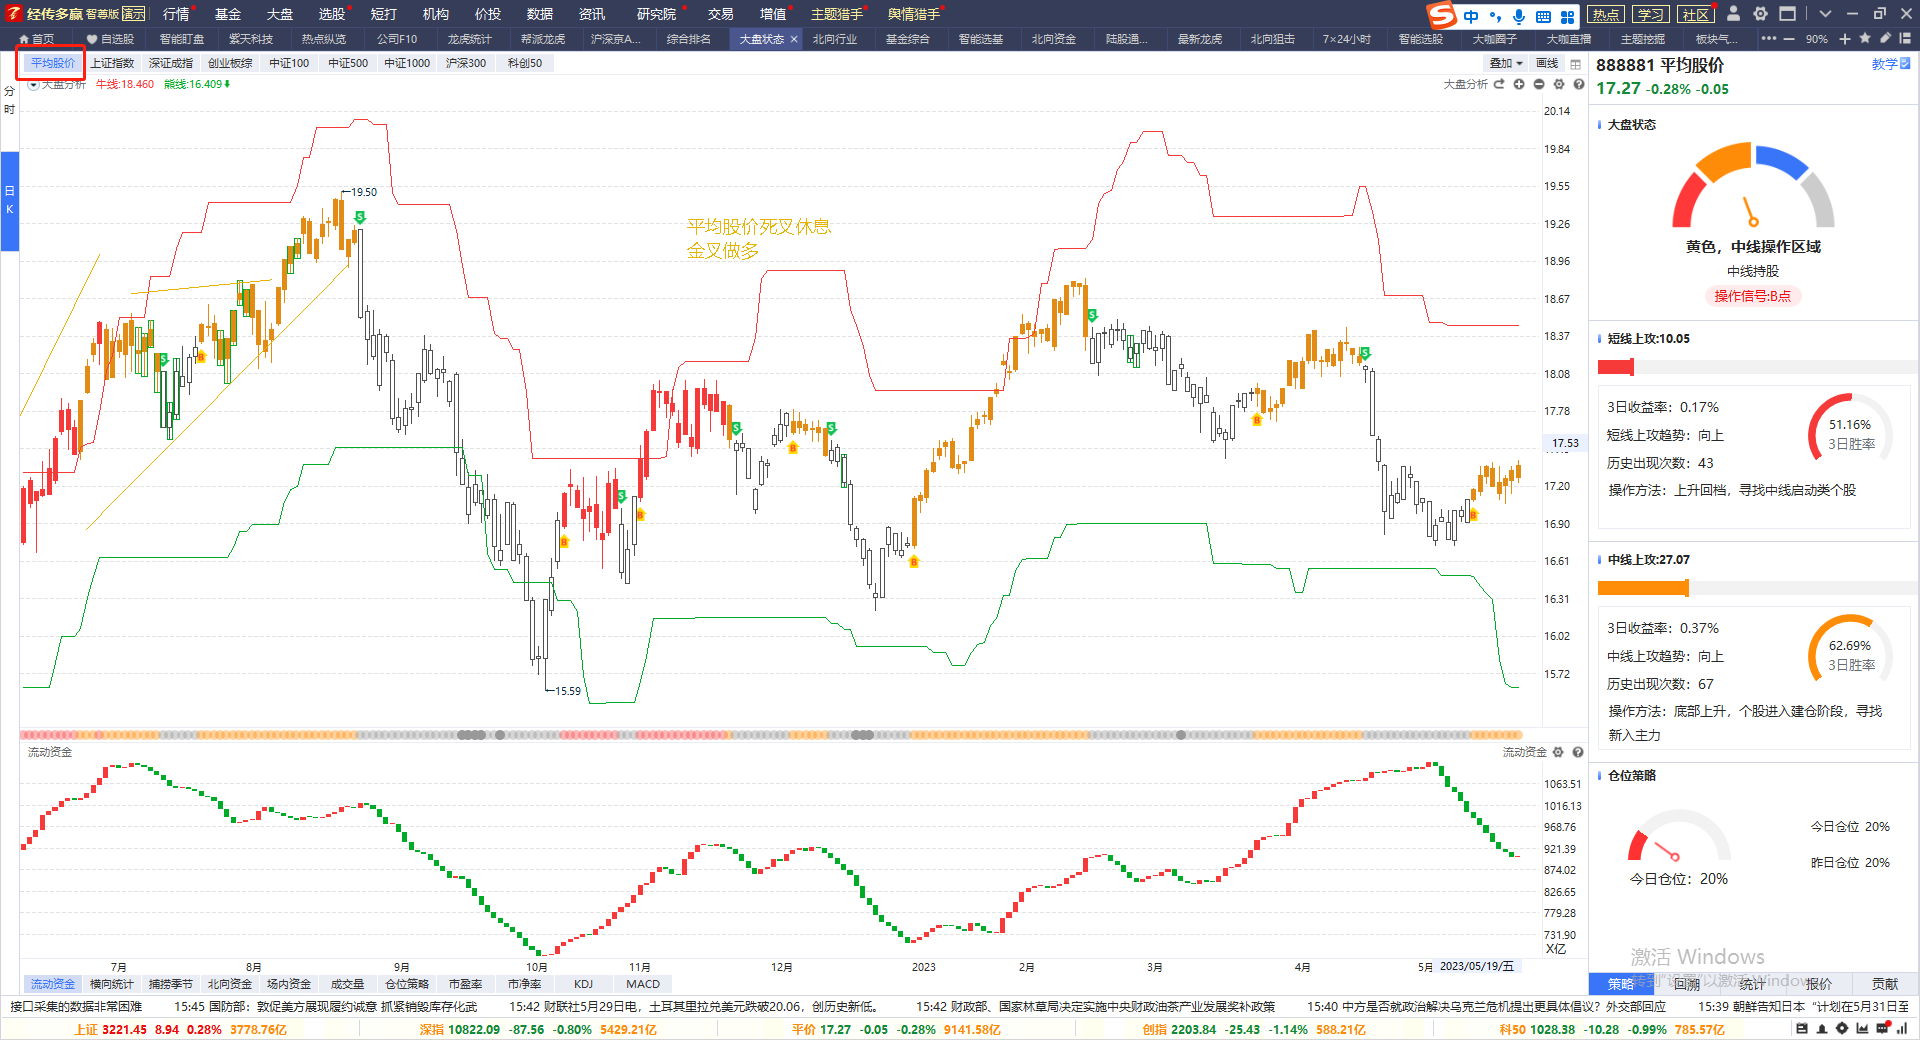Toggle Sogou punctuation mode
Viewport: 1920px width, 1040px height.
point(1495,16)
